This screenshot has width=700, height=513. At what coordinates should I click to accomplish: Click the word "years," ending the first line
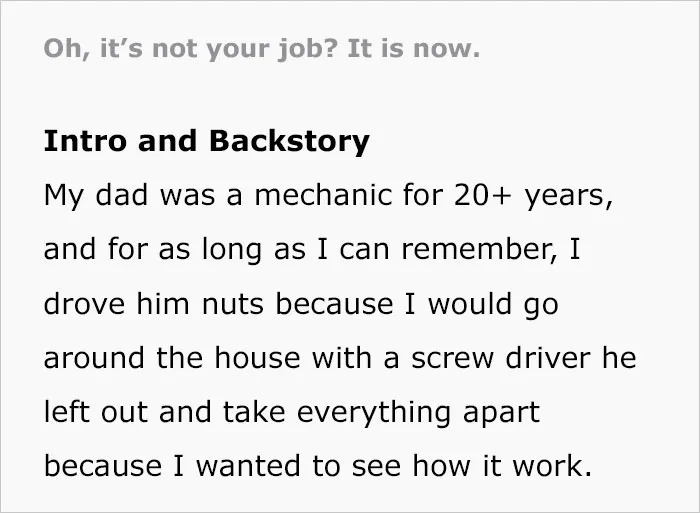568,197
